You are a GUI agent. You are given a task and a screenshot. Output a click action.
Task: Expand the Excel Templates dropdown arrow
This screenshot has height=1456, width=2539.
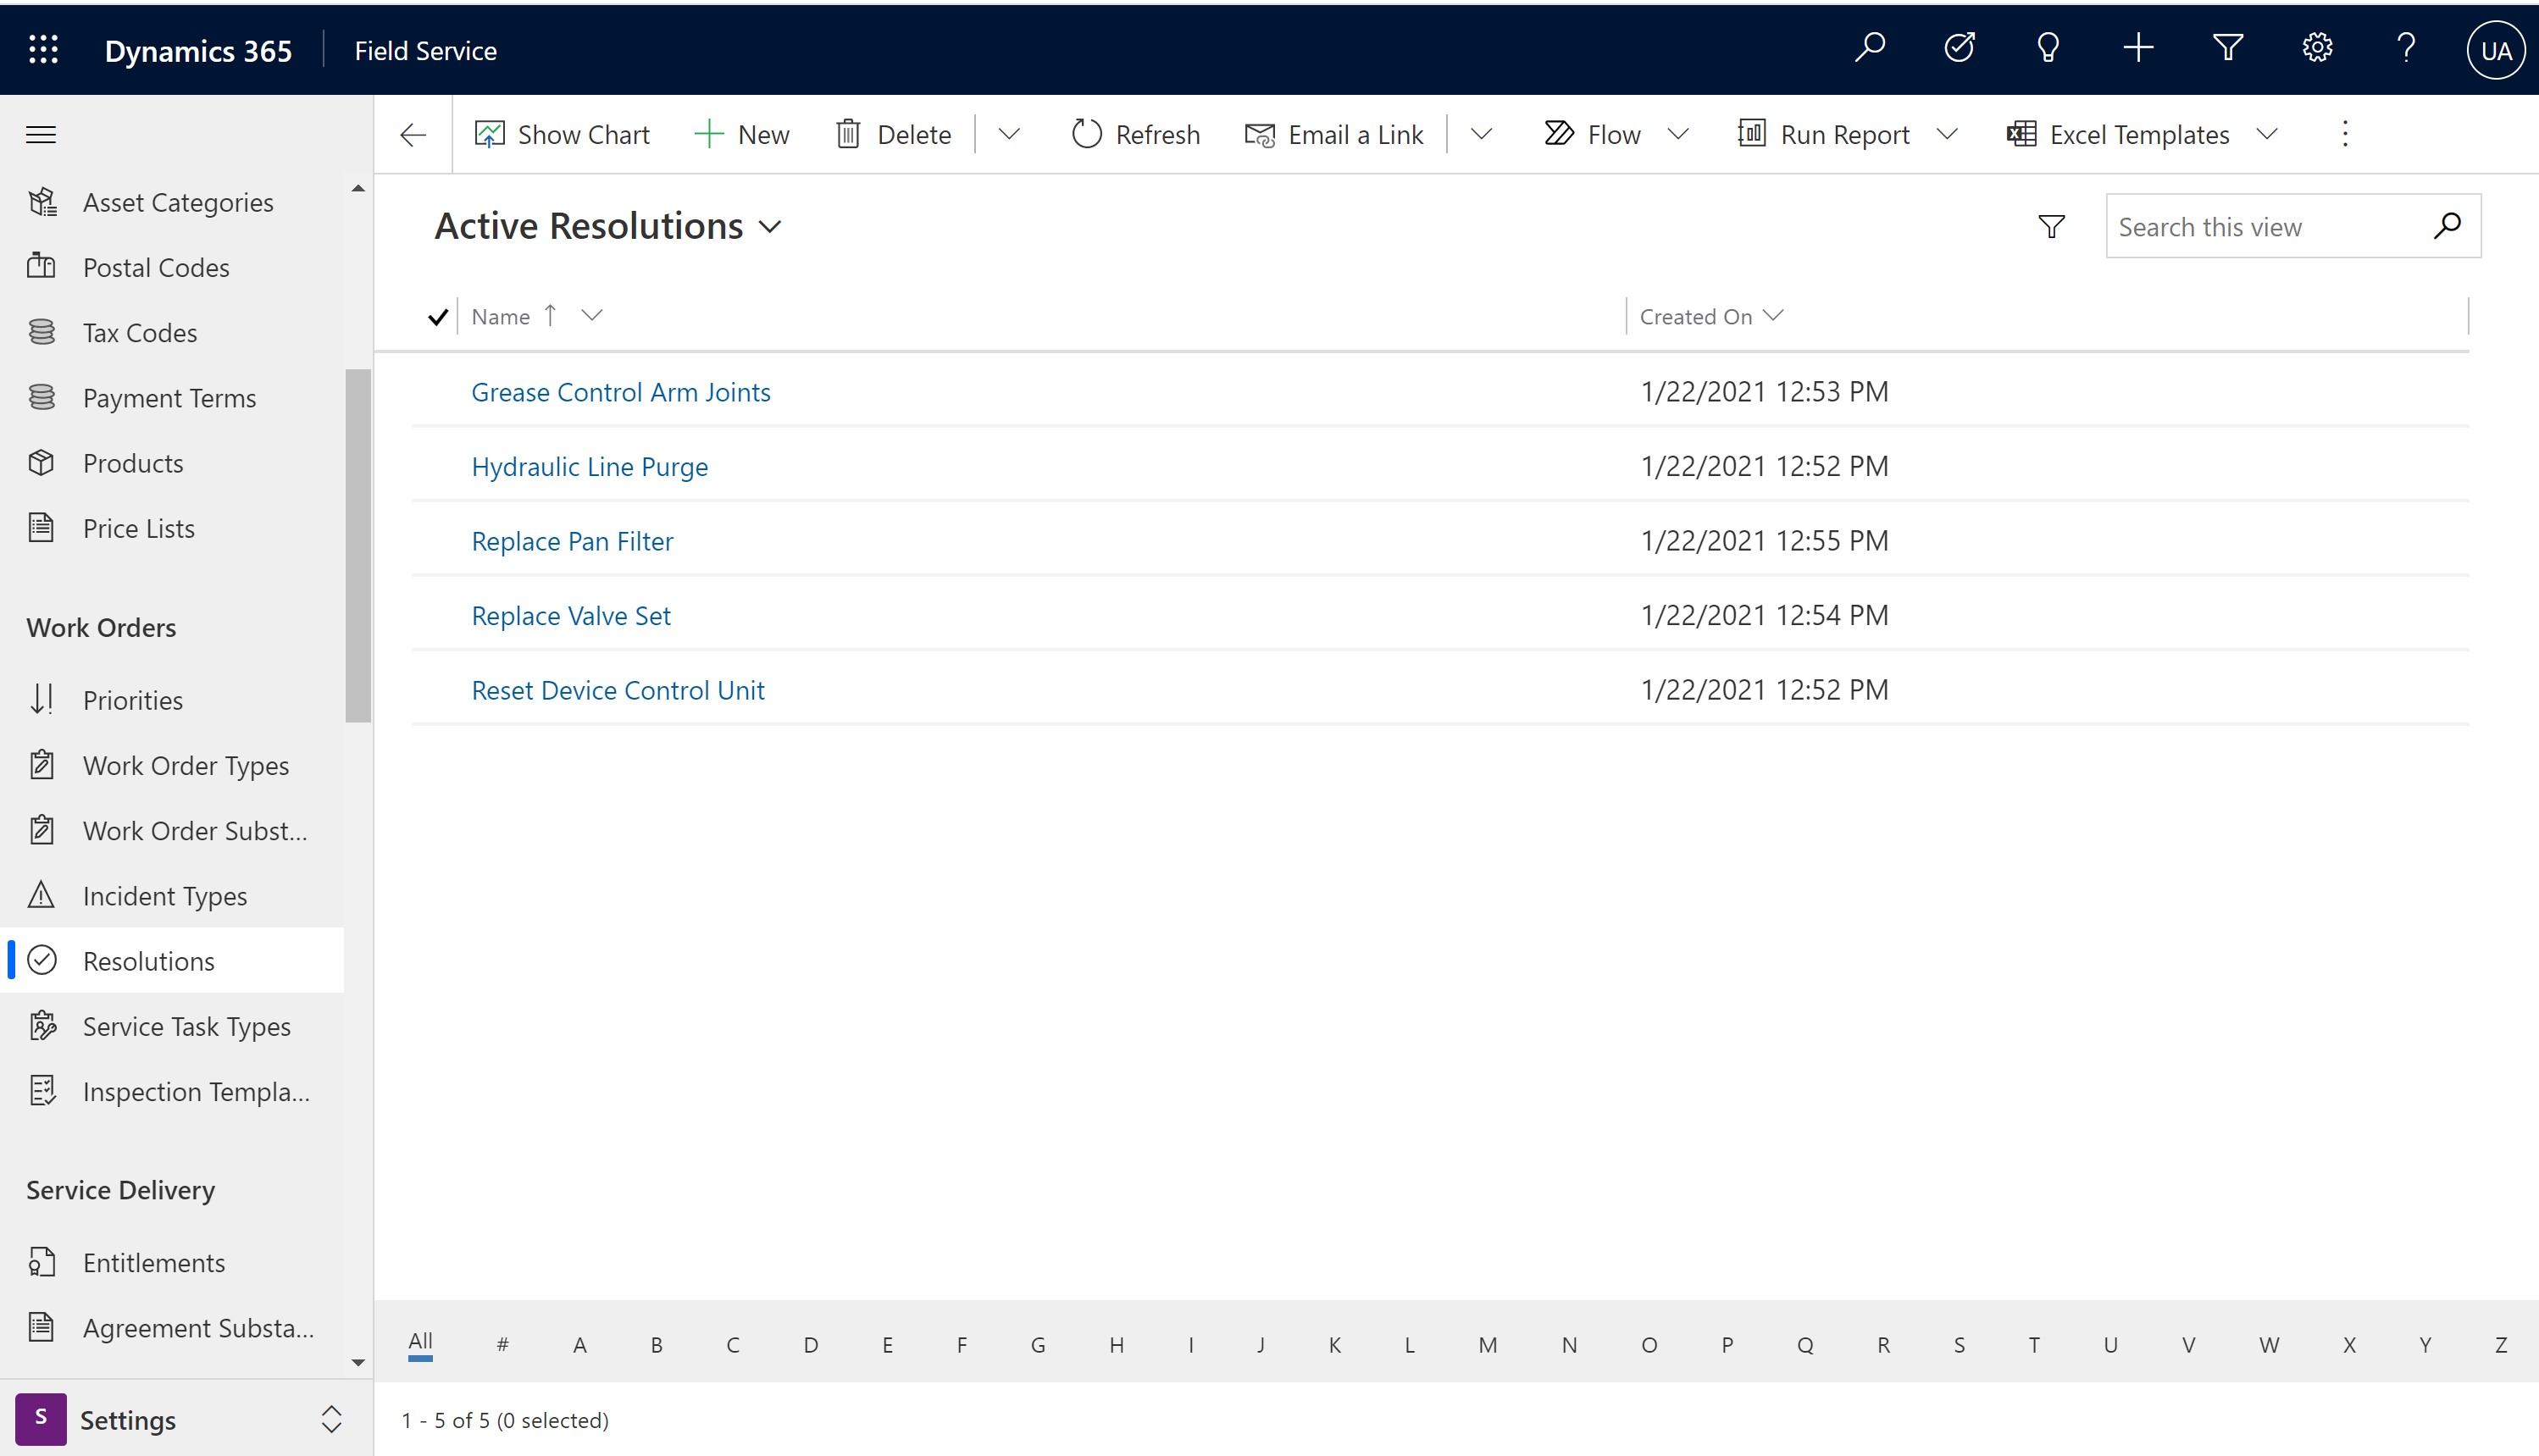point(2267,135)
